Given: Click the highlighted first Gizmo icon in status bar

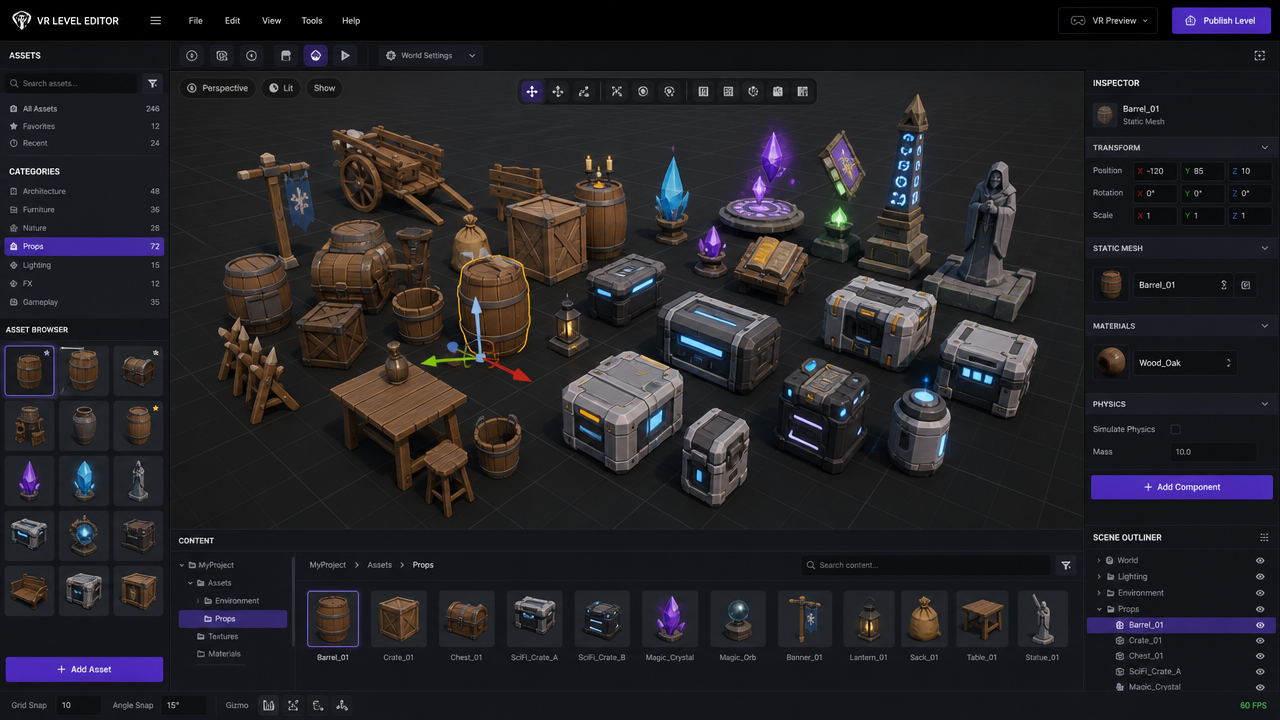Looking at the screenshot, I should point(269,705).
